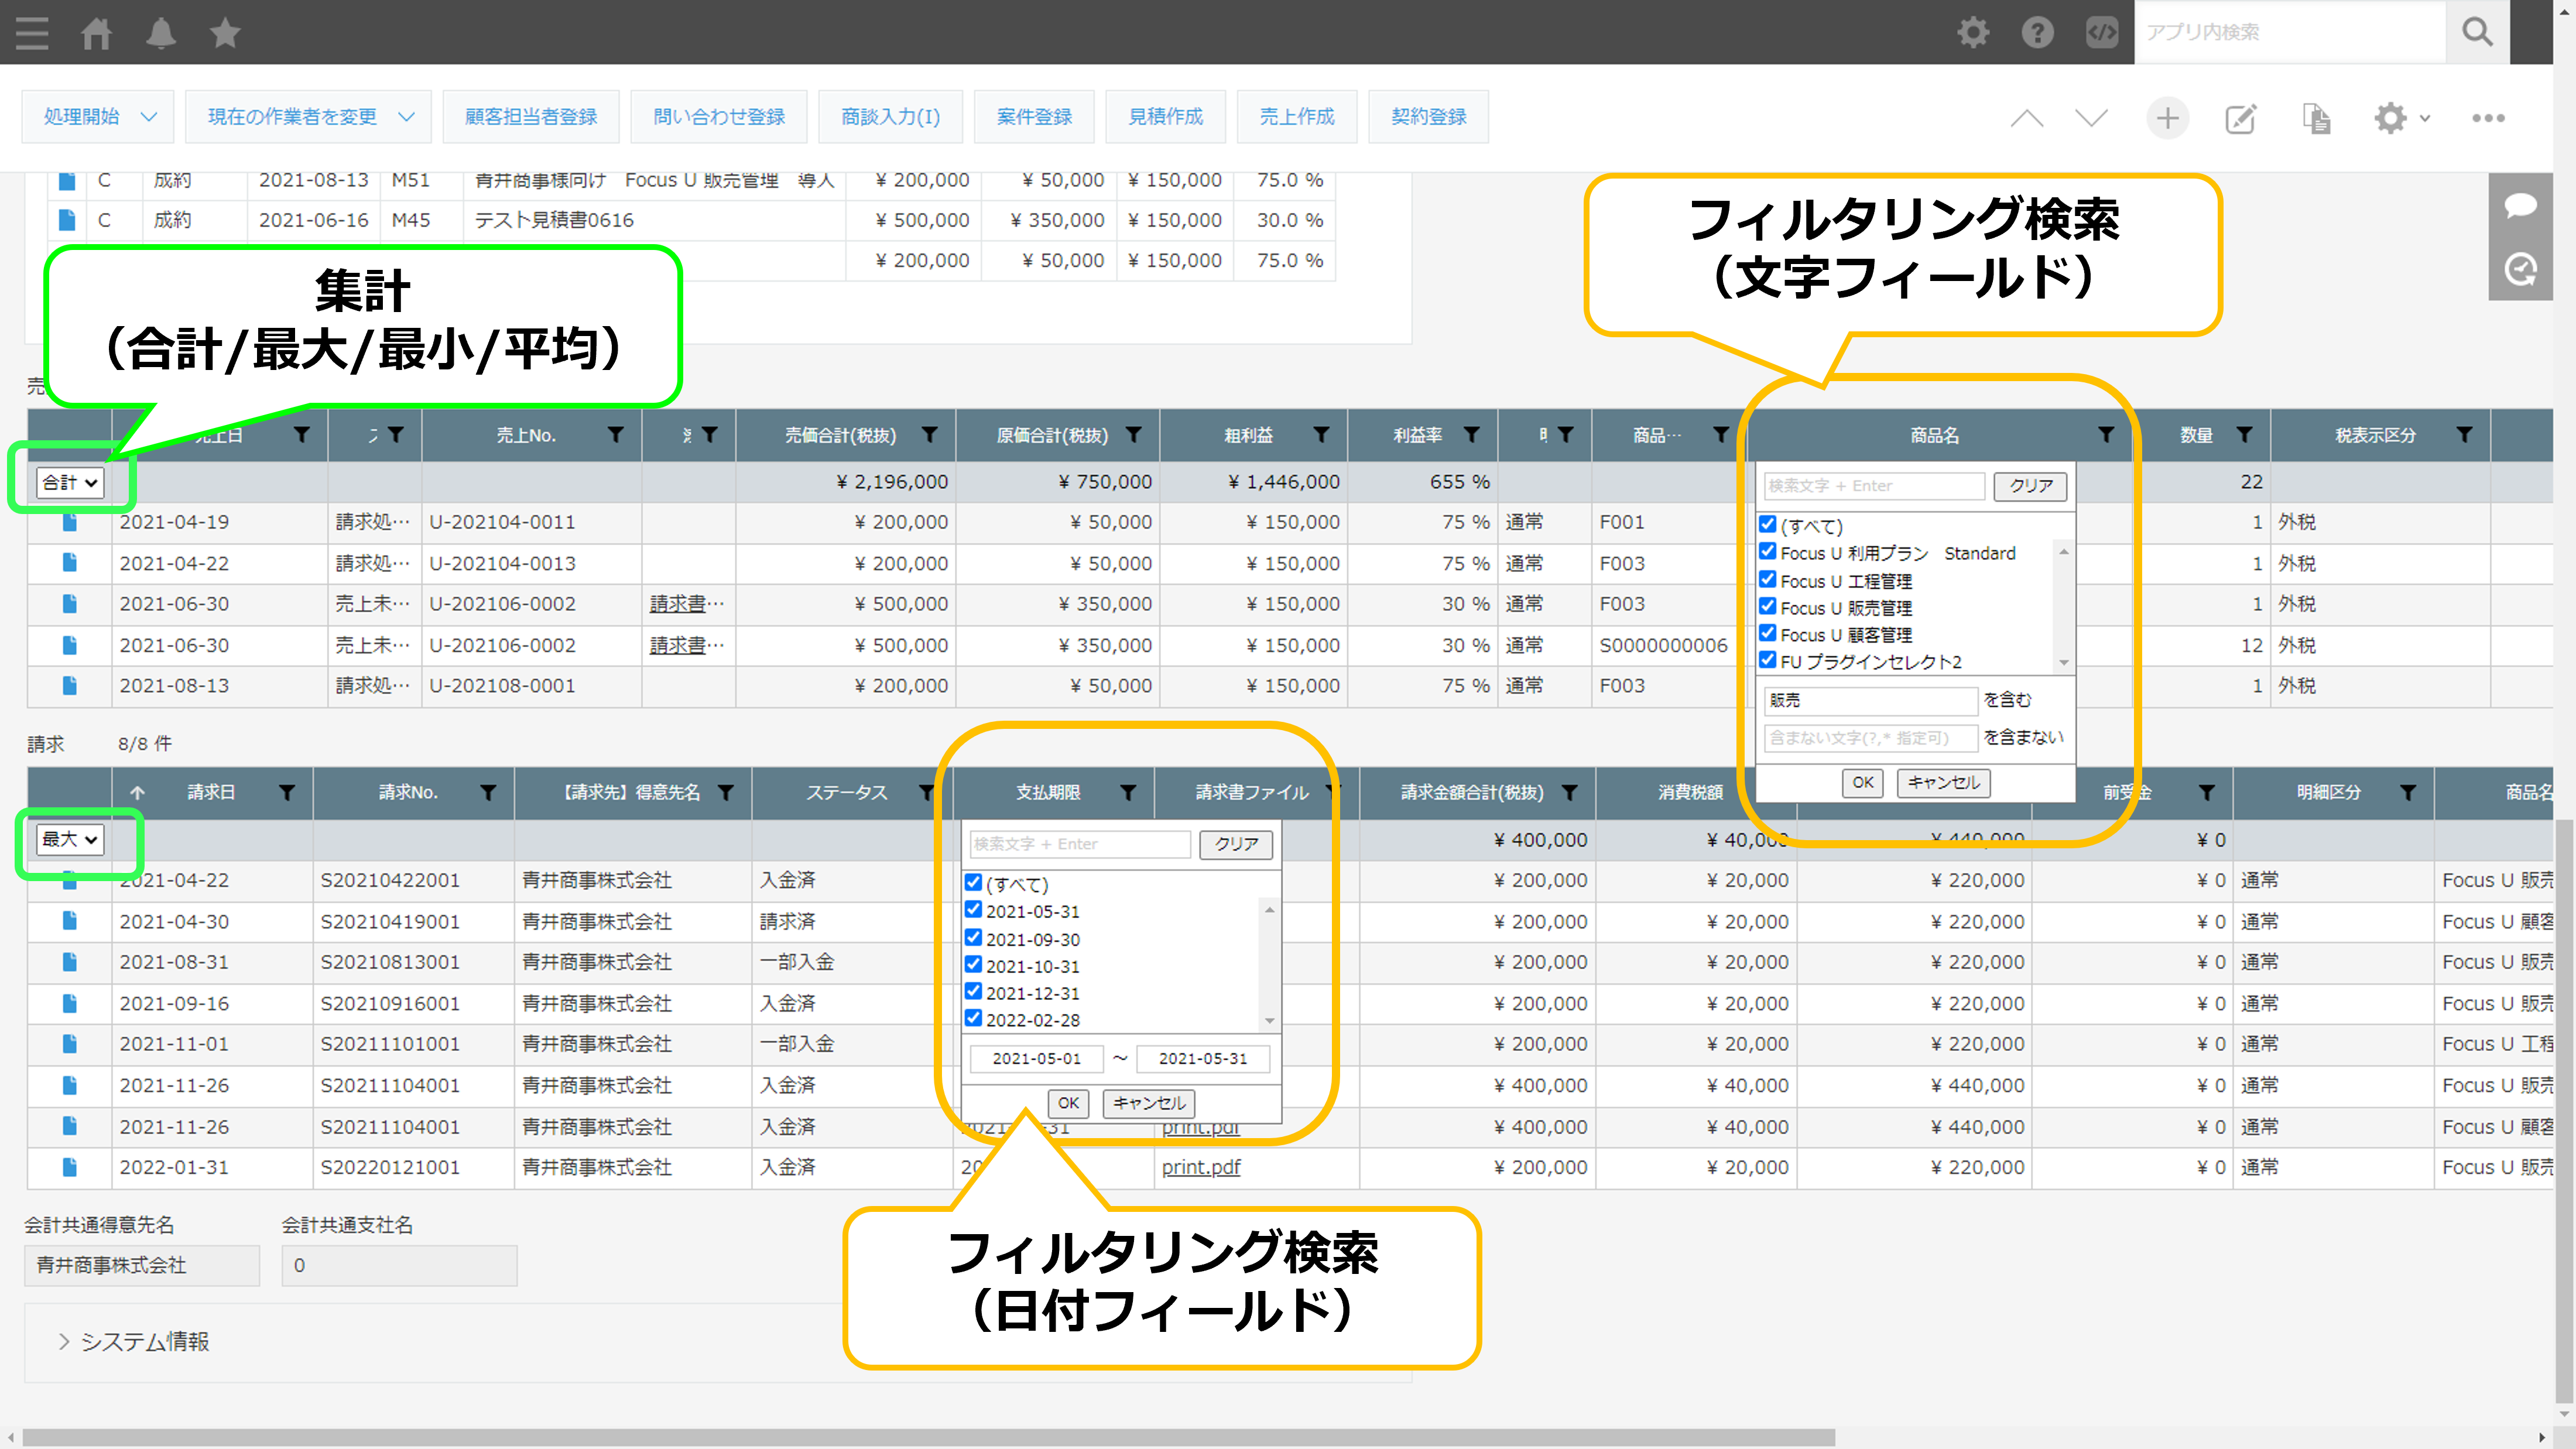Click クリア in 商品名 filter popup

tap(2030, 486)
